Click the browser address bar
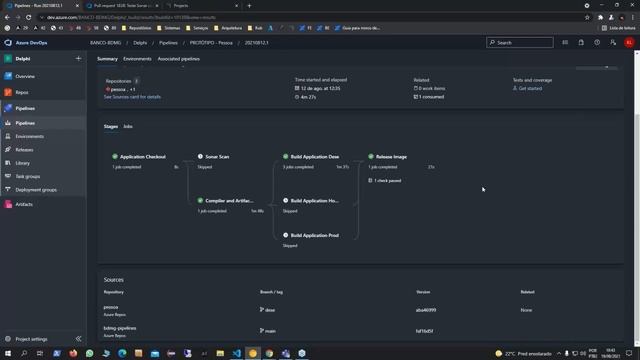Image resolution: width=640 pixels, height=360 pixels. (310, 18)
